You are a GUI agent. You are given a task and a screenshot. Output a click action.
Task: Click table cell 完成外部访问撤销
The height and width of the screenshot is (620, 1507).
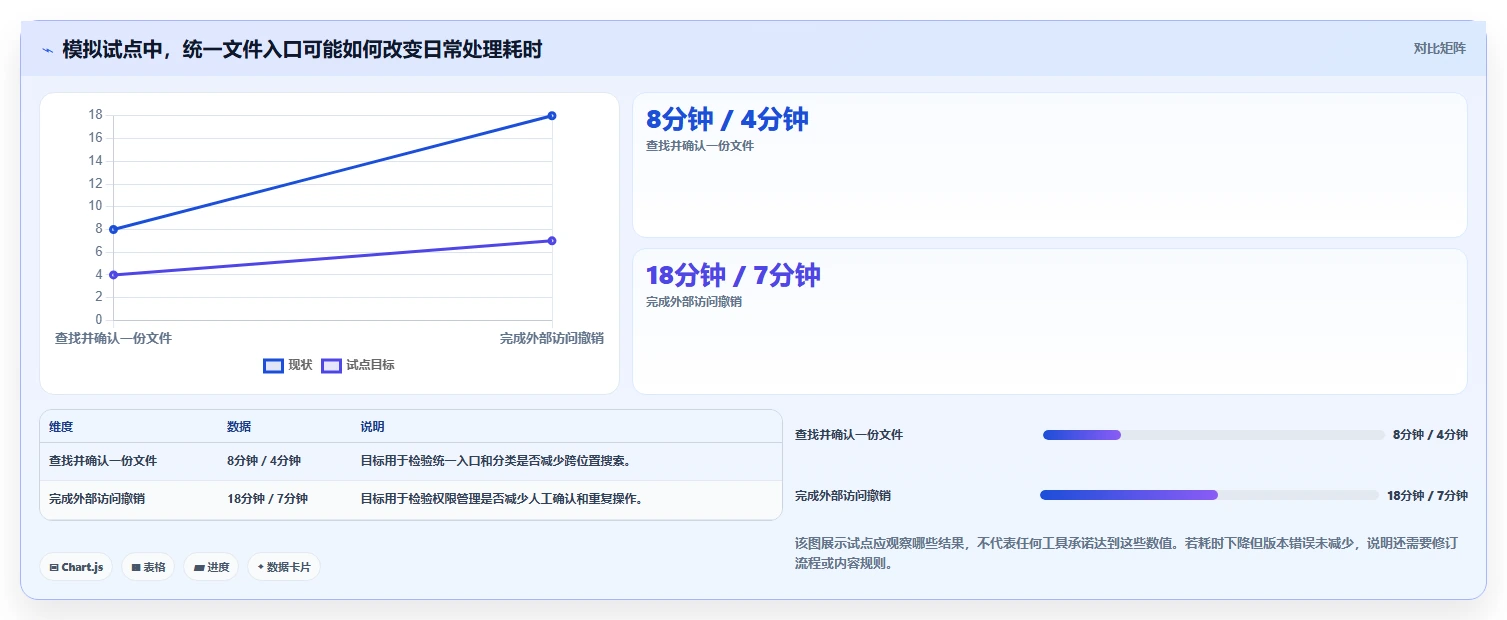(97, 499)
